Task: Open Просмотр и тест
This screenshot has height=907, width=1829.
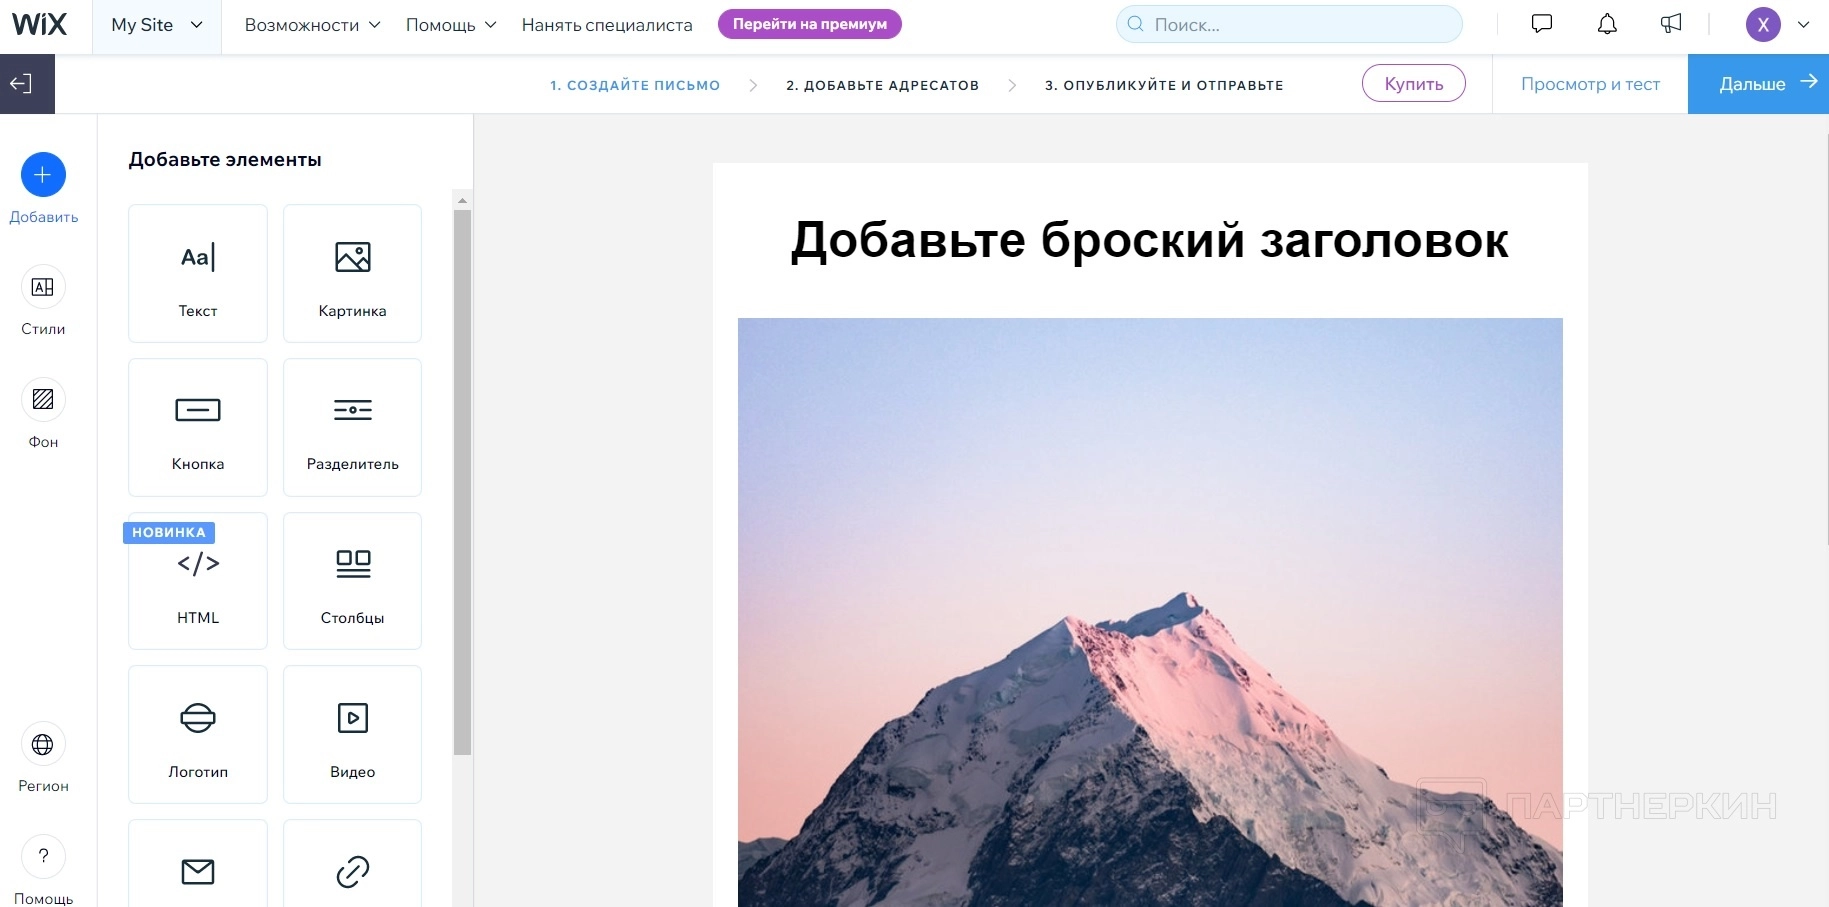Action: tap(1590, 84)
